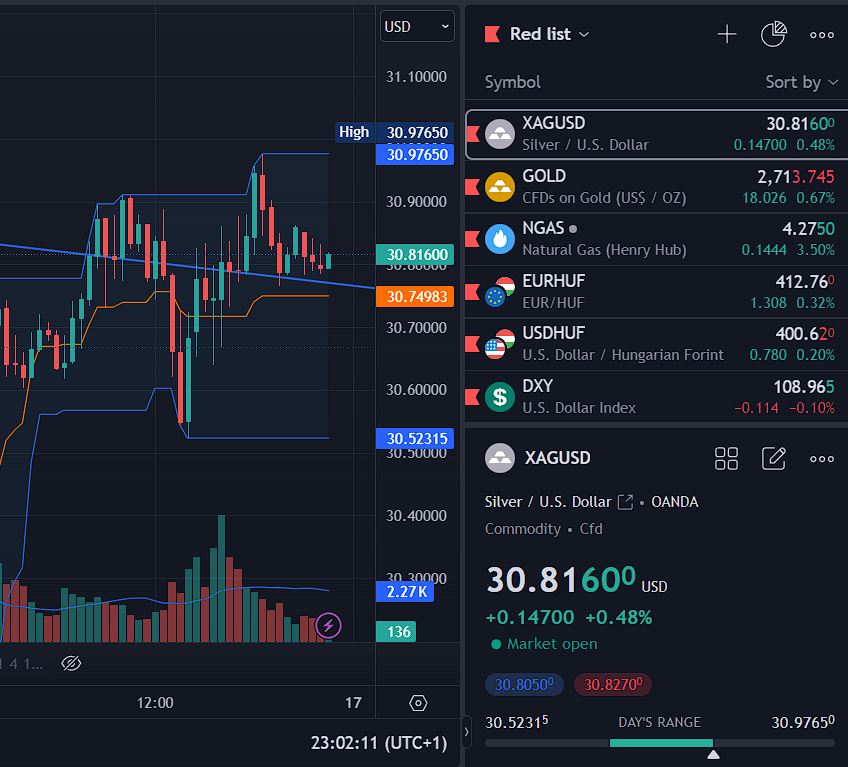This screenshot has width=848, height=767.
Task: Open XAGUSD details three-dots menu
Action: [822, 459]
